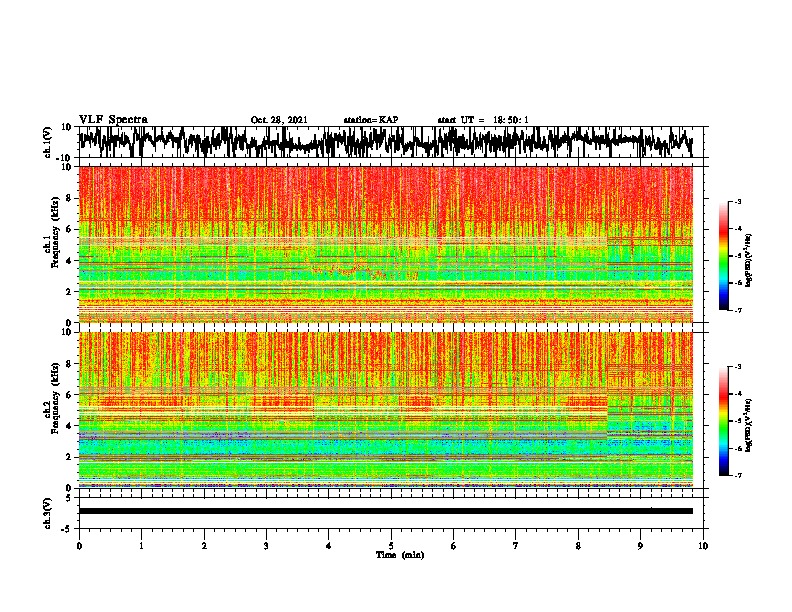Click the ch.1 spectrogram color scale bar
Image resolution: width=792 pixels, height=612 pixels.
tap(724, 256)
